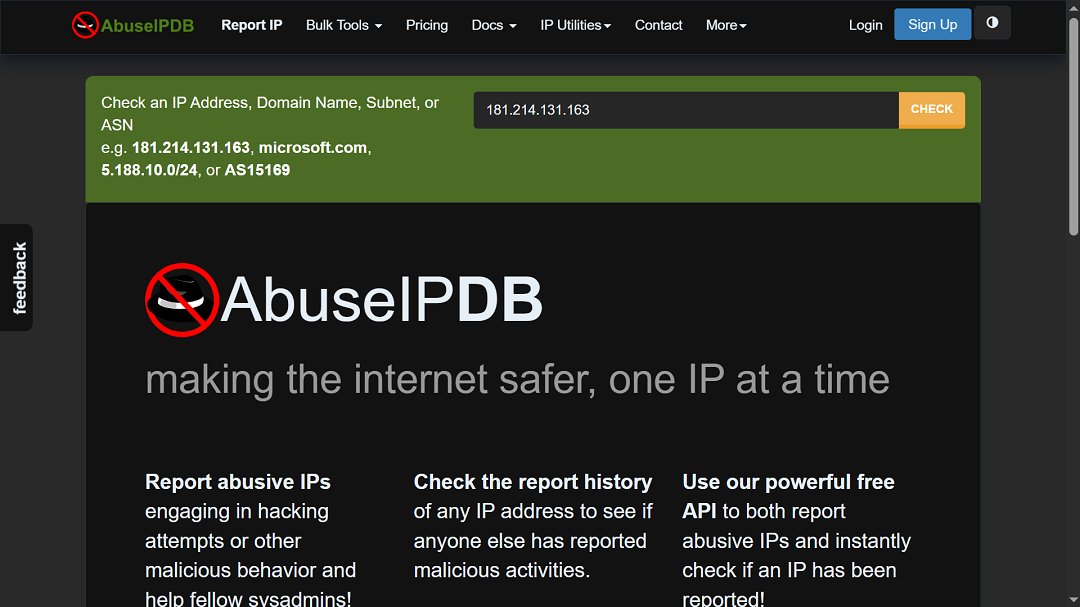Click the AbuseIPDB logo icon in the navbar
1080x607 pixels.
pos(85,22)
